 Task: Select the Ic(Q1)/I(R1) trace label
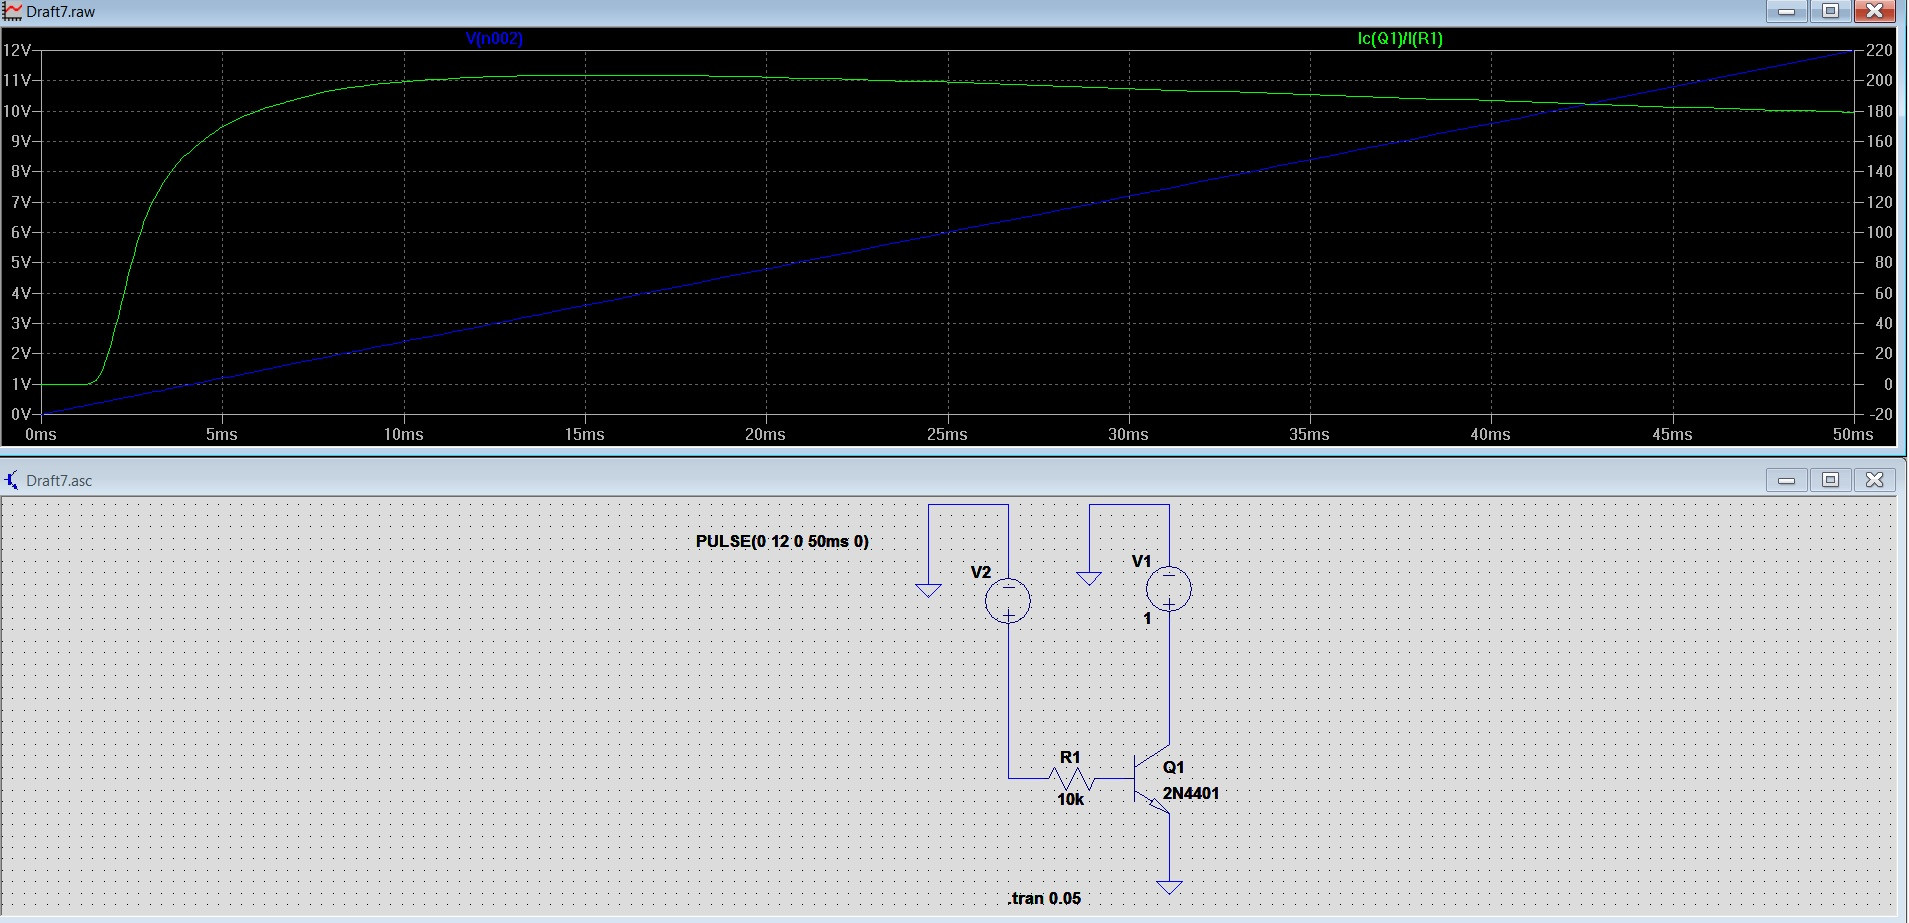click(1398, 39)
